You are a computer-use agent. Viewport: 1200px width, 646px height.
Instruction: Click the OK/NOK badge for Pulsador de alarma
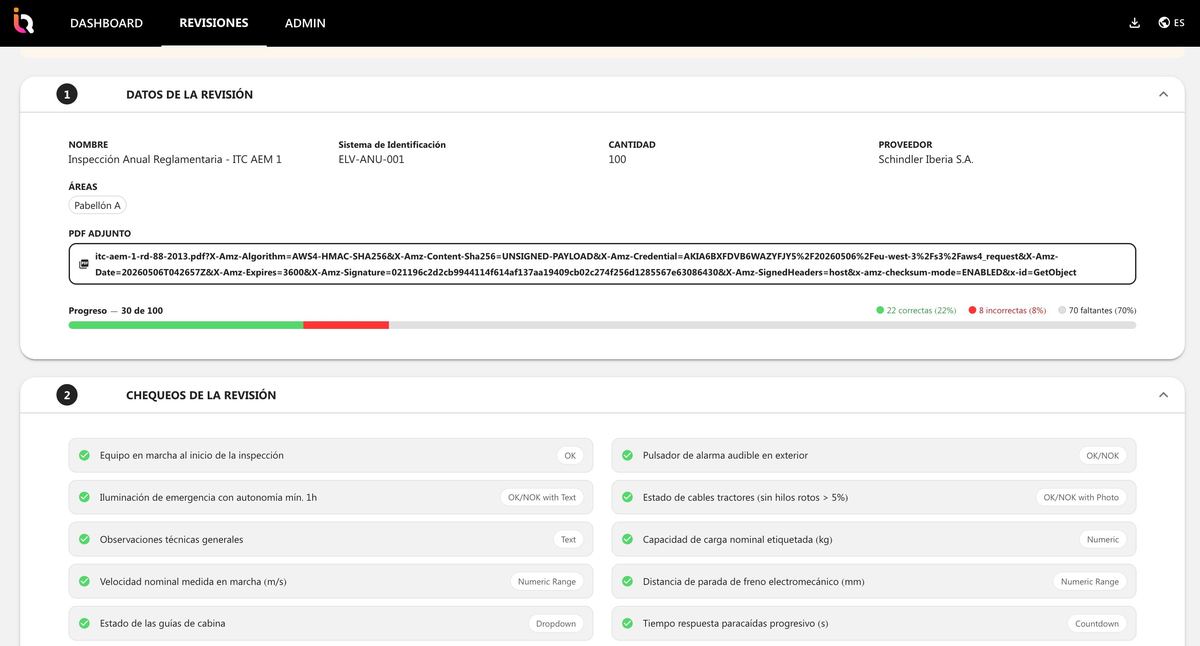click(1103, 456)
